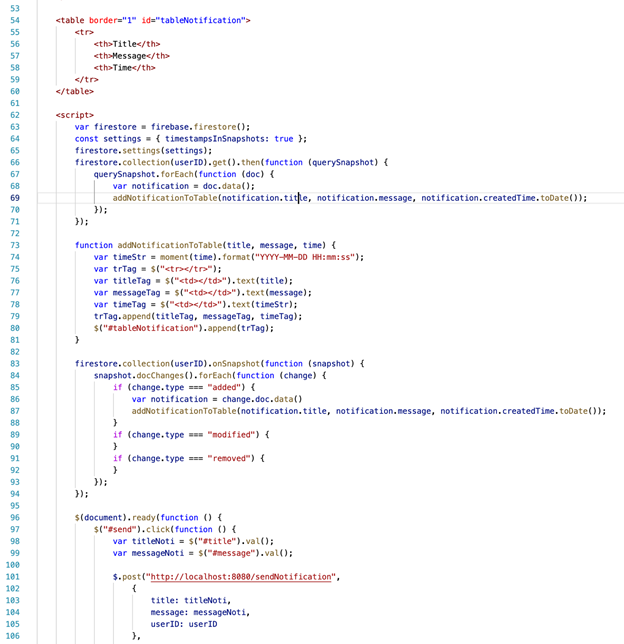Click the function name on line 73
Image resolution: width=624 pixels, height=644 pixels.
pos(170,245)
